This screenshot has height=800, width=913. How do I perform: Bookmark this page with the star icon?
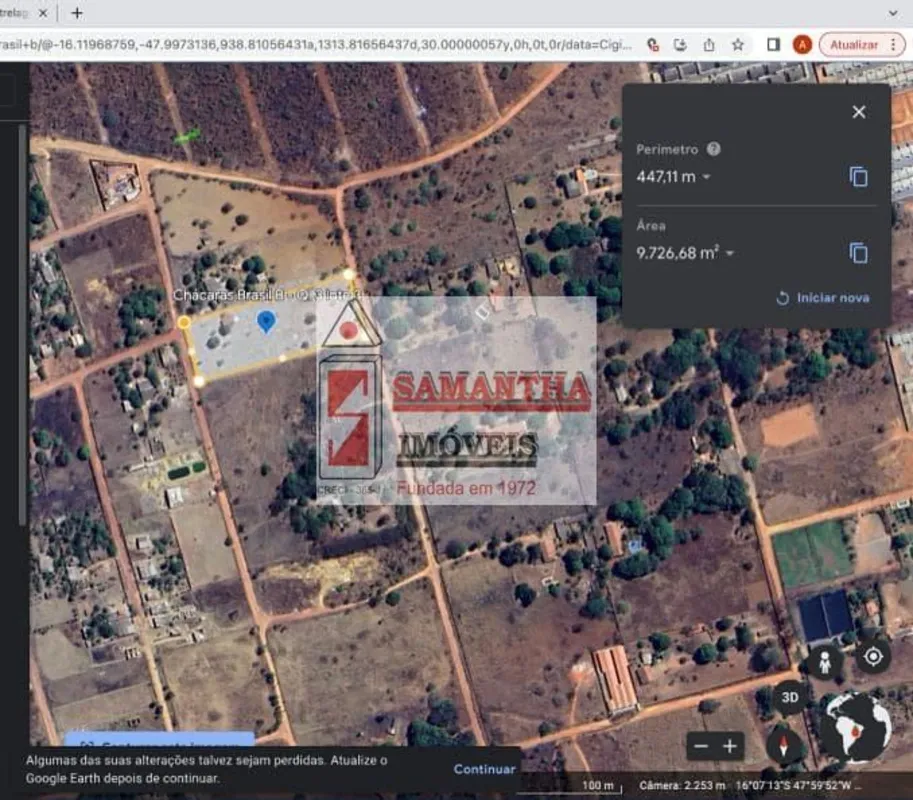[x=738, y=45]
